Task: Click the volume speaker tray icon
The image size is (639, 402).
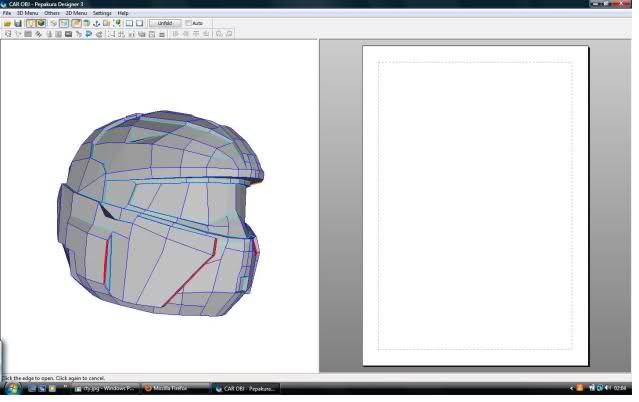Action: click(608, 388)
